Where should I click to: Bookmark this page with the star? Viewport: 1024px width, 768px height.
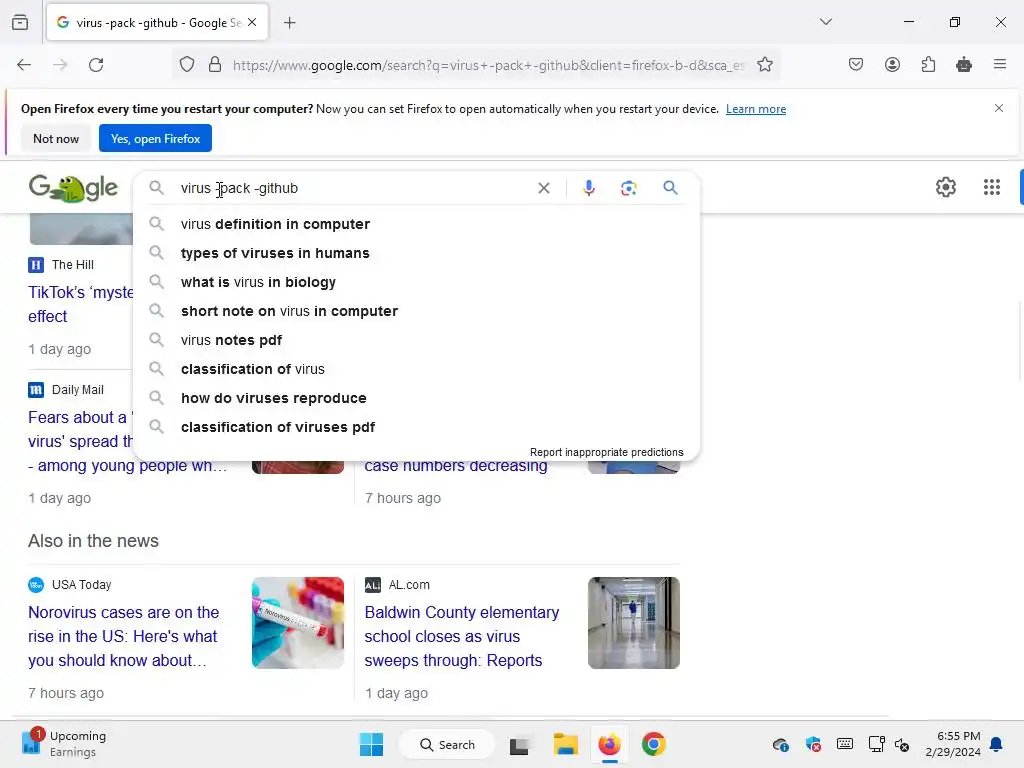click(x=765, y=65)
